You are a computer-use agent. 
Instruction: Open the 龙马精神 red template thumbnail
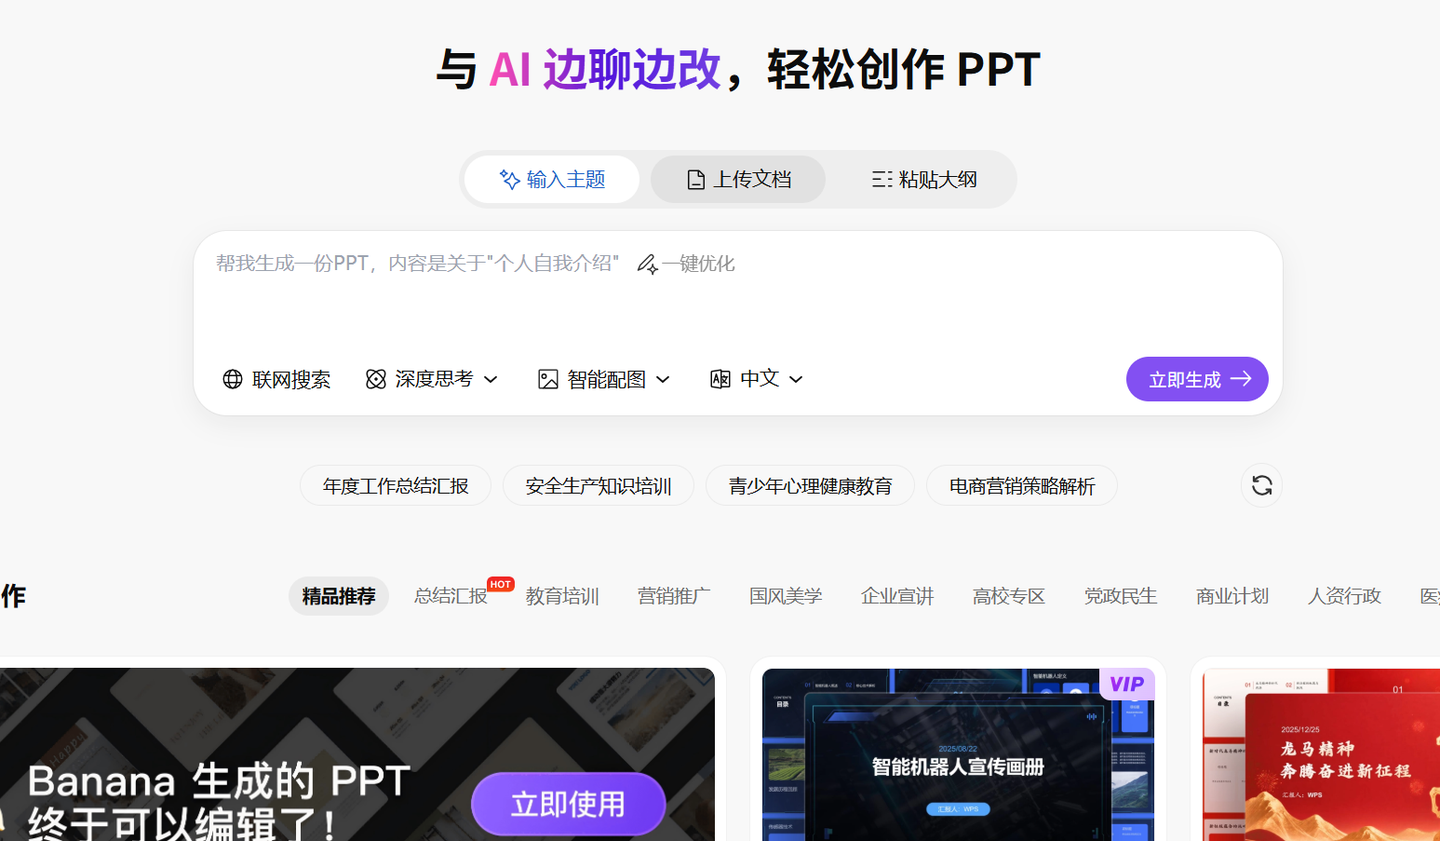pos(1321,755)
